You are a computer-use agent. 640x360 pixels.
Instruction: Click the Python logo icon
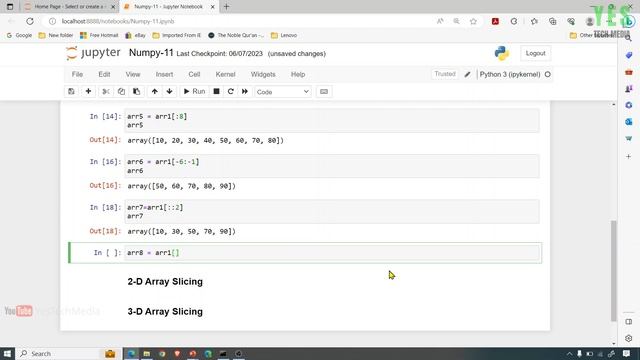502,53
